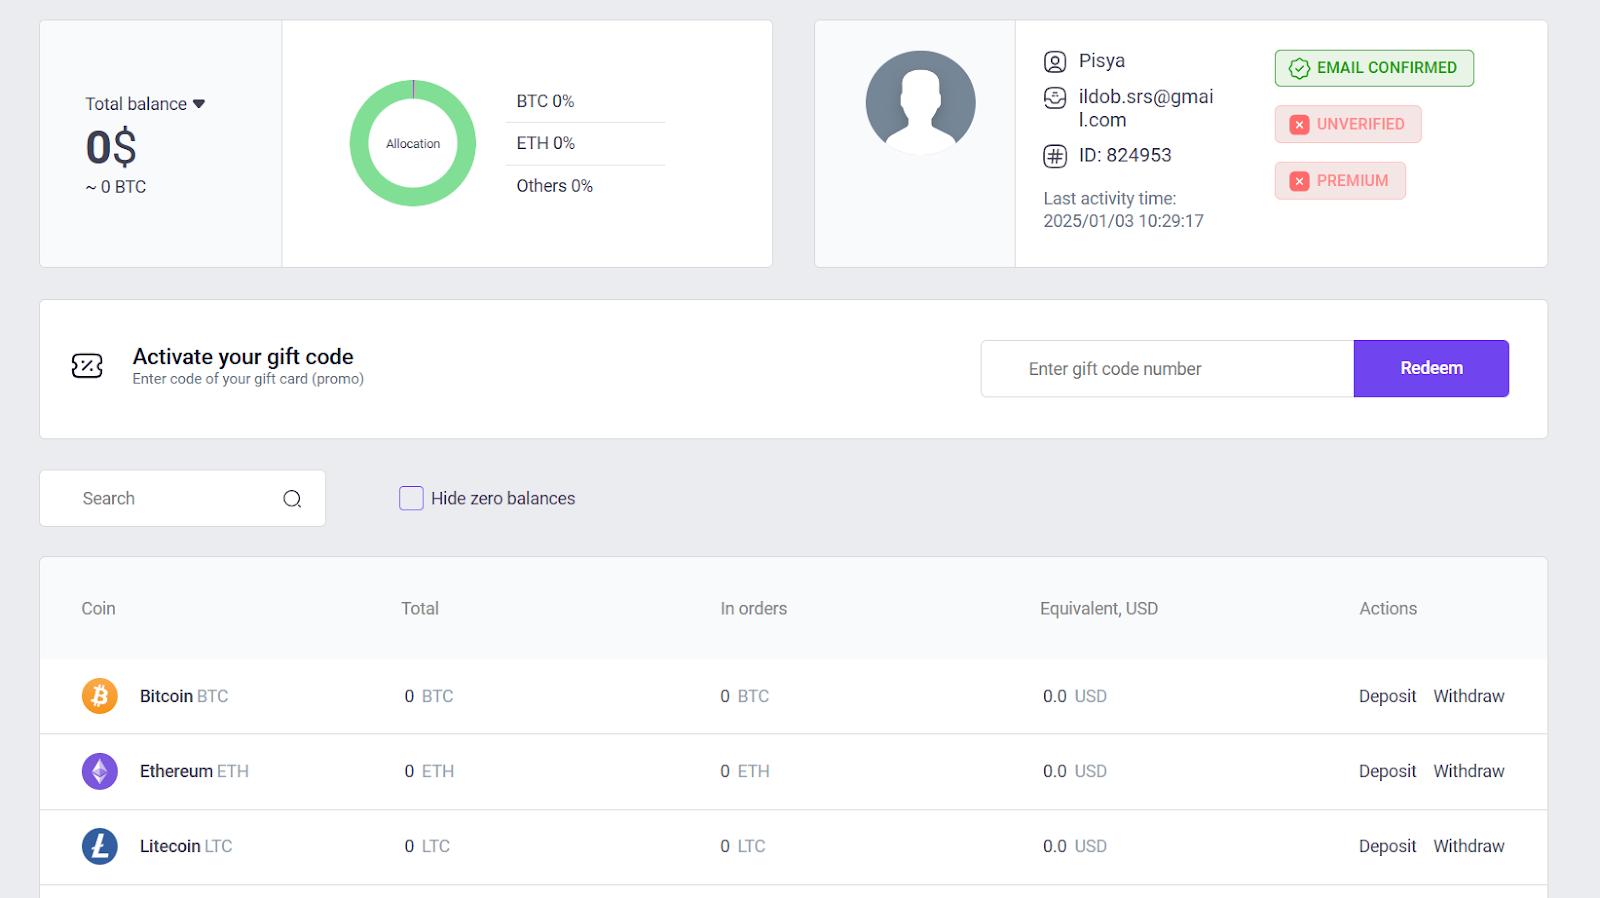Image resolution: width=1600 pixels, height=898 pixels.
Task: Click the Bitcoin coin icon
Action: tap(100, 696)
